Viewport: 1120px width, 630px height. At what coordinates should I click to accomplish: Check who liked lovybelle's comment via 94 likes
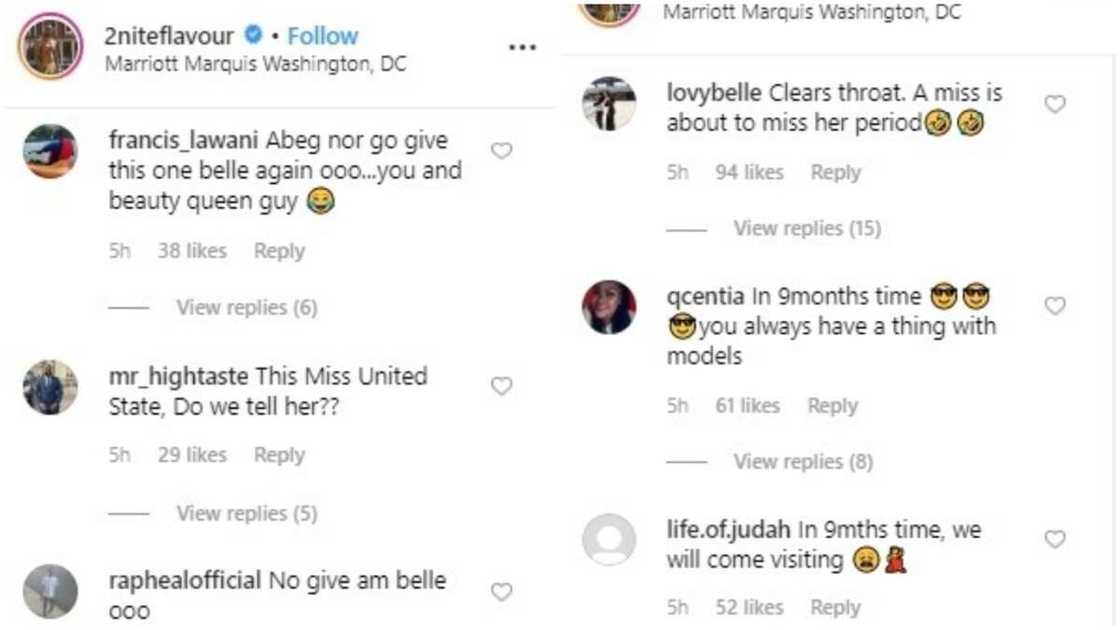[749, 171]
